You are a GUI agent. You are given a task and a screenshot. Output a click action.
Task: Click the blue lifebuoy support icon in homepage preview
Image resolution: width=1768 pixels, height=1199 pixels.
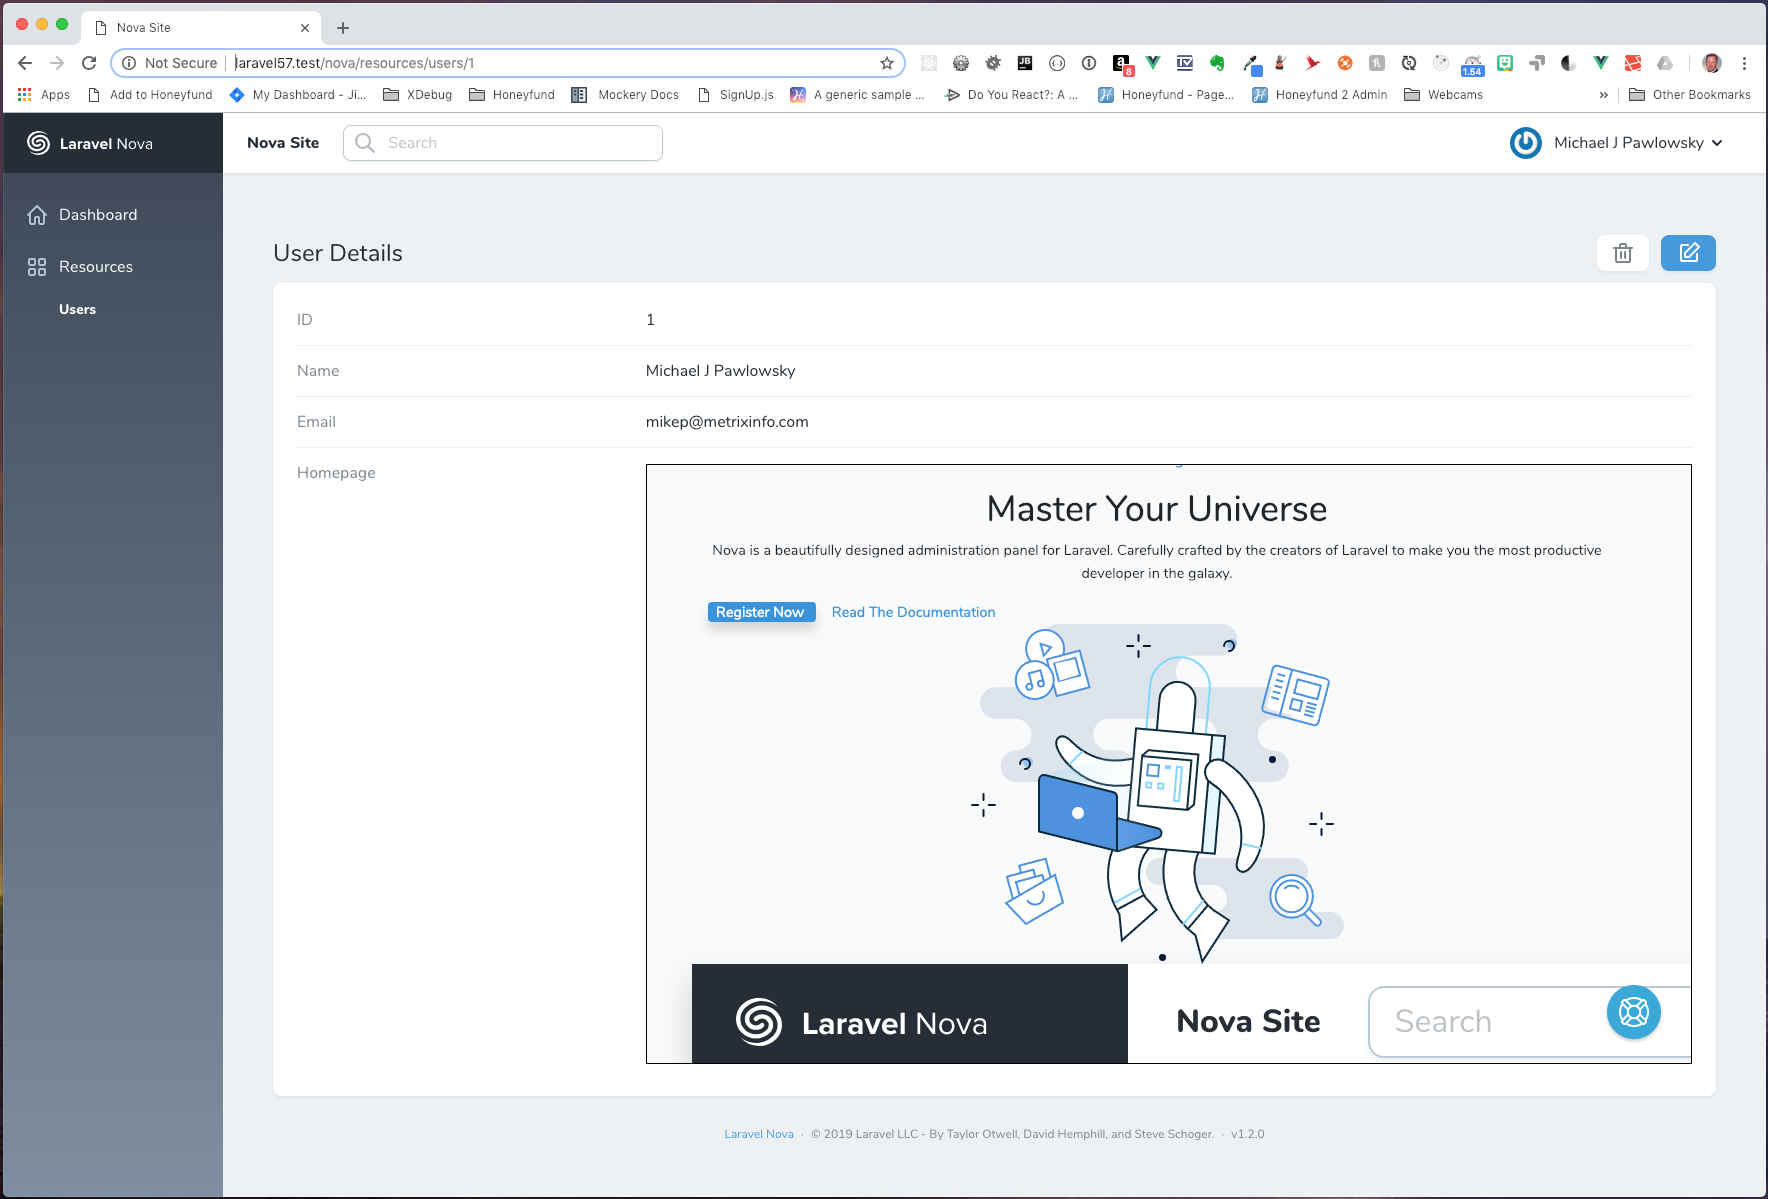1634,1012
